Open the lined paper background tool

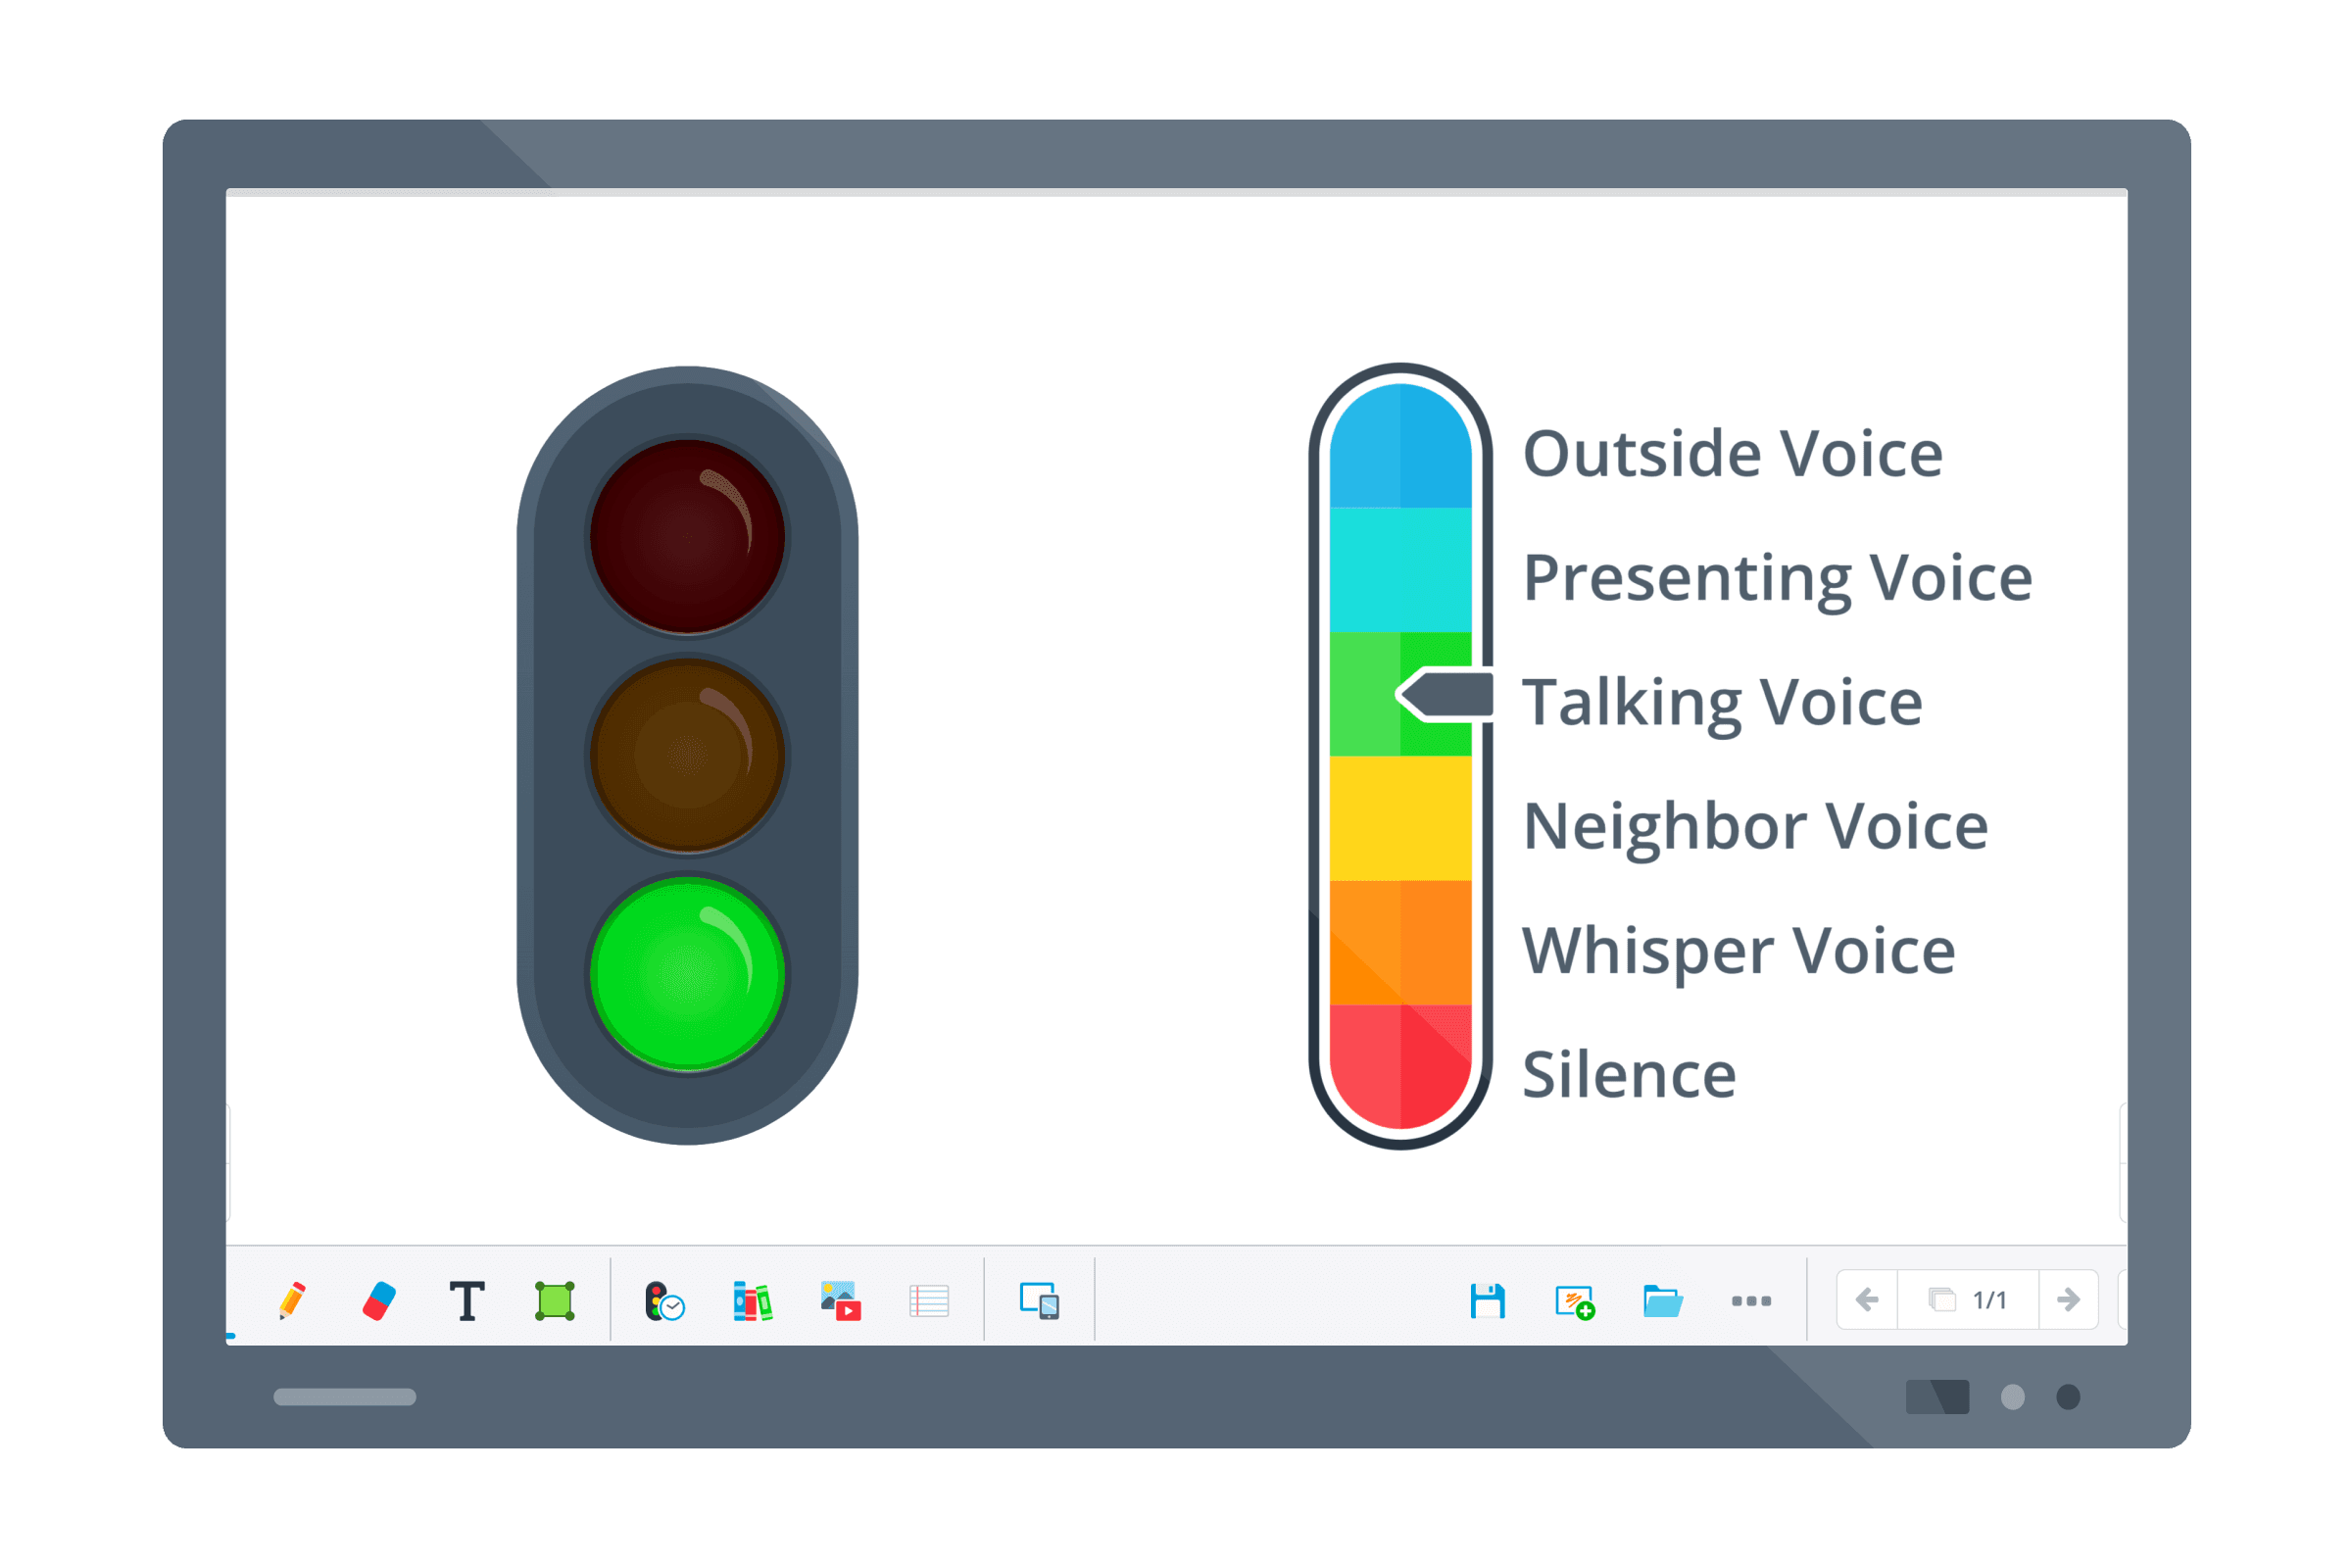pos(929,1301)
